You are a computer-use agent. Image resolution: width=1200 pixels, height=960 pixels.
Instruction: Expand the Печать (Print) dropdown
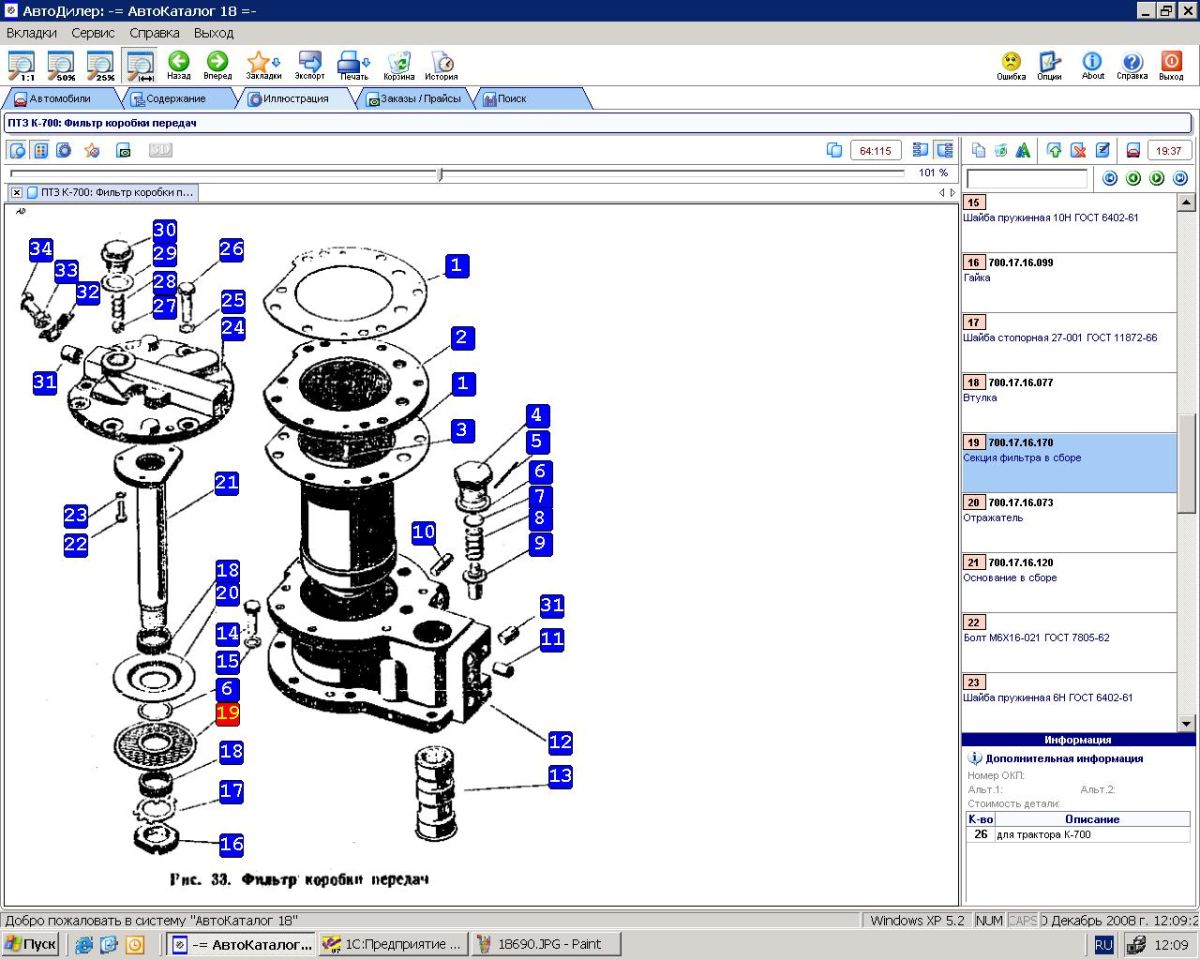[x=368, y=64]
